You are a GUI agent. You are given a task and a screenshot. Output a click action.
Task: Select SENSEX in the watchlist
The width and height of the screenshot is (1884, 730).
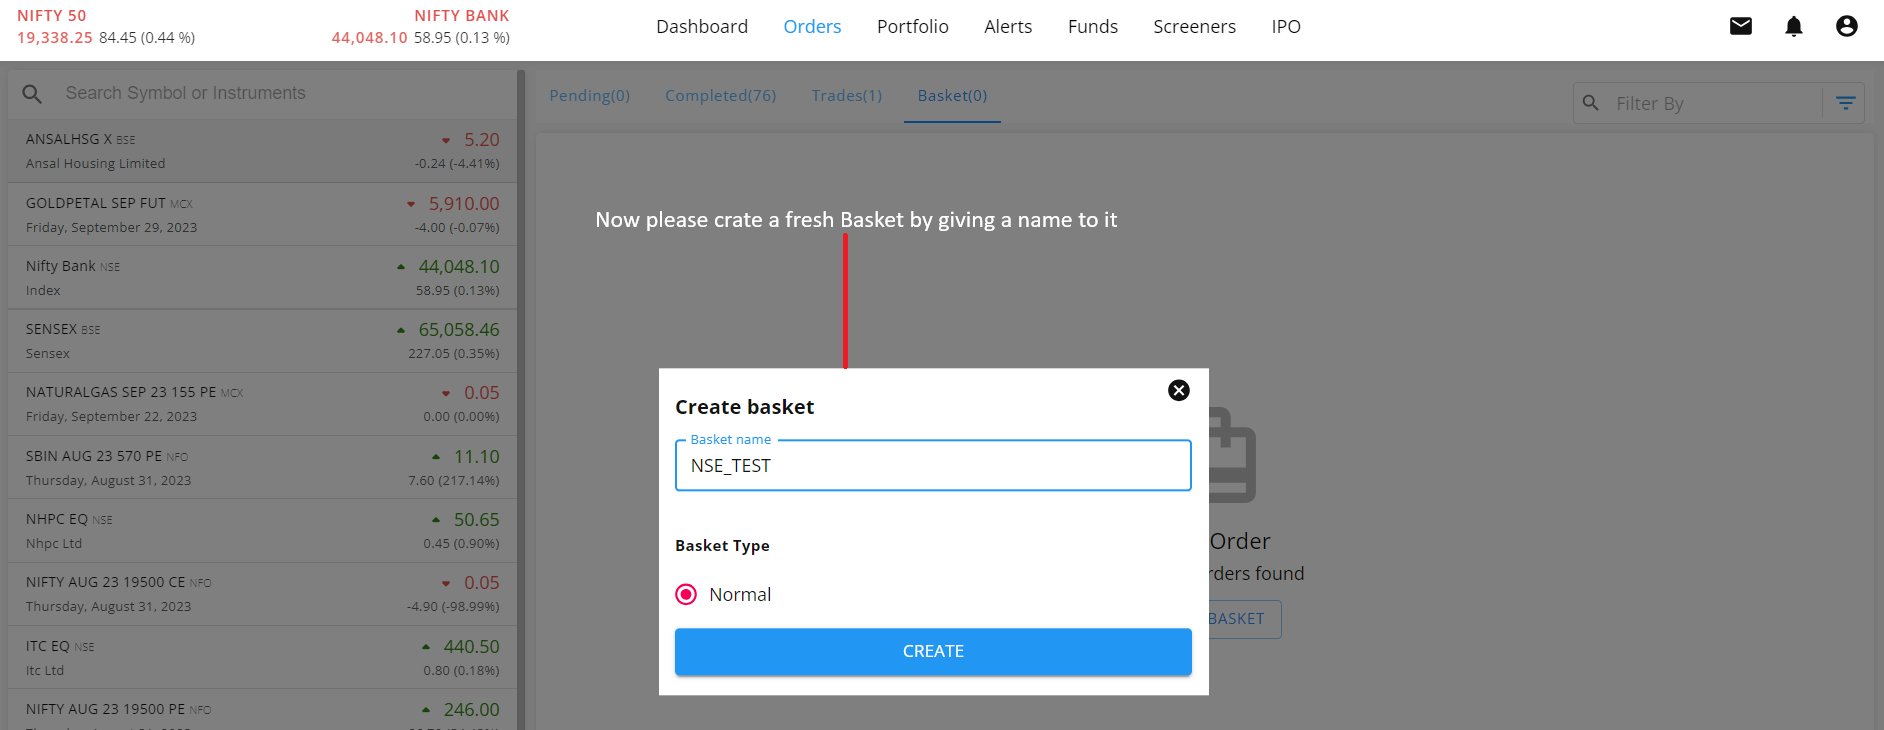tap(262, 341)
